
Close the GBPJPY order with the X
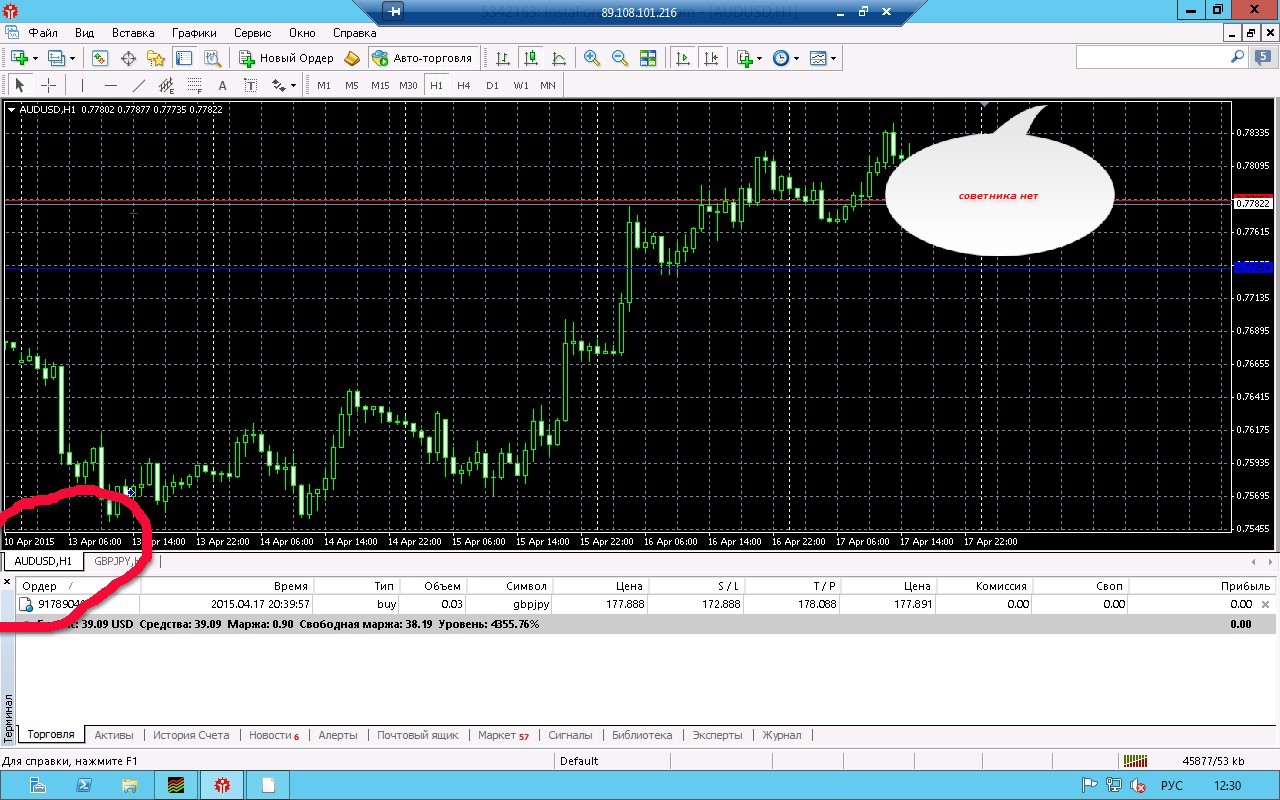pos(1266,604)
